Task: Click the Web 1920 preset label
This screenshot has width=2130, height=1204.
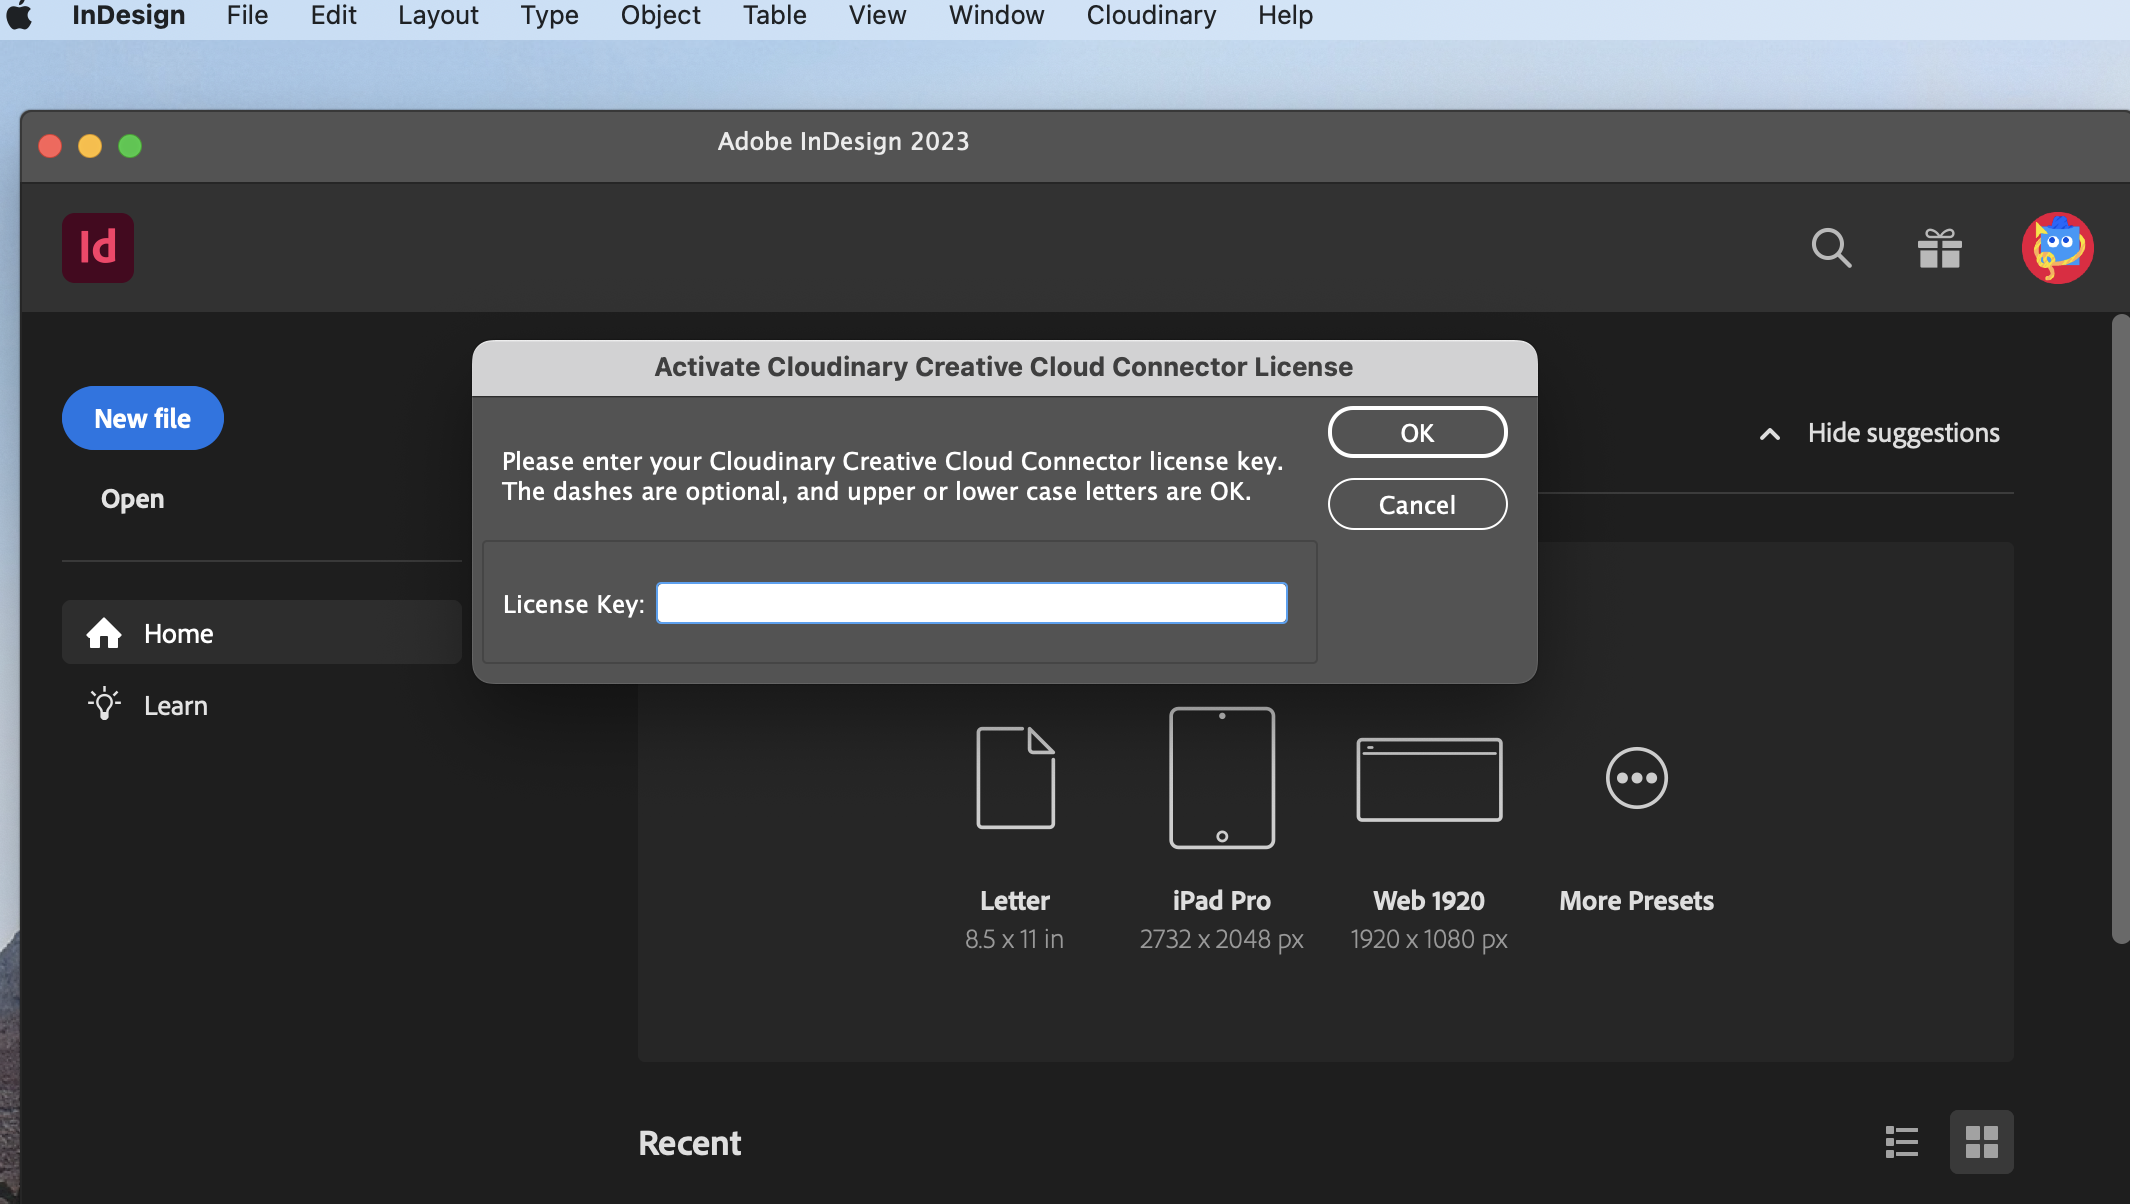Action: pos(1429,901)
